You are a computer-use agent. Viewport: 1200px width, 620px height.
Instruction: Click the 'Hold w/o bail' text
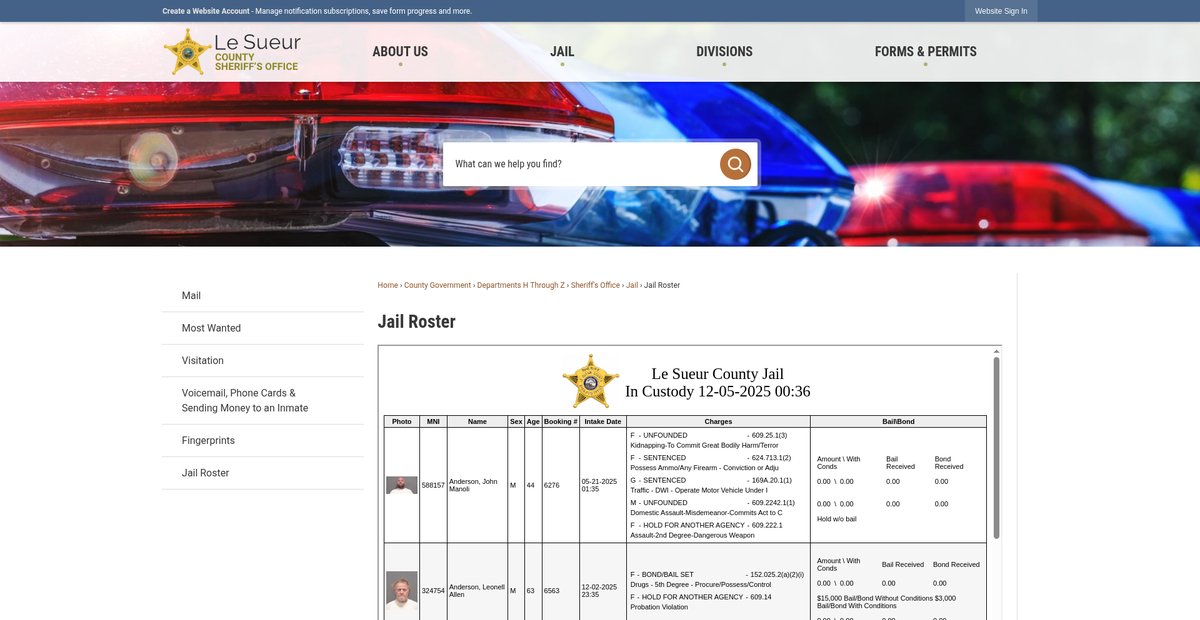pyautogui.click(x=837, y=519)
